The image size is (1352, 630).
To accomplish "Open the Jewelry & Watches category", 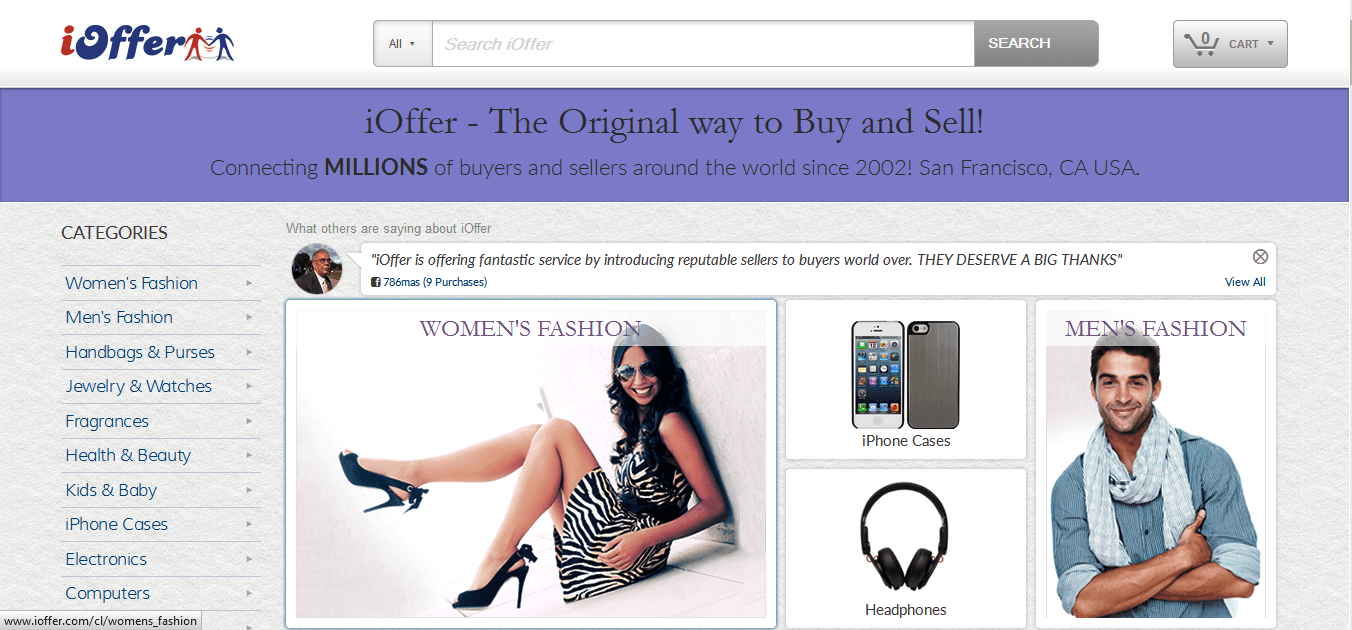I will 139,386.
